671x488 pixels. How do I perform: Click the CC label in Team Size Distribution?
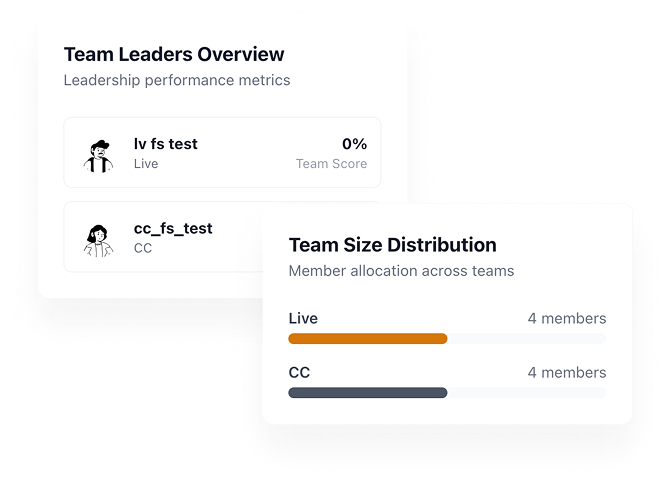pos(299,373)
